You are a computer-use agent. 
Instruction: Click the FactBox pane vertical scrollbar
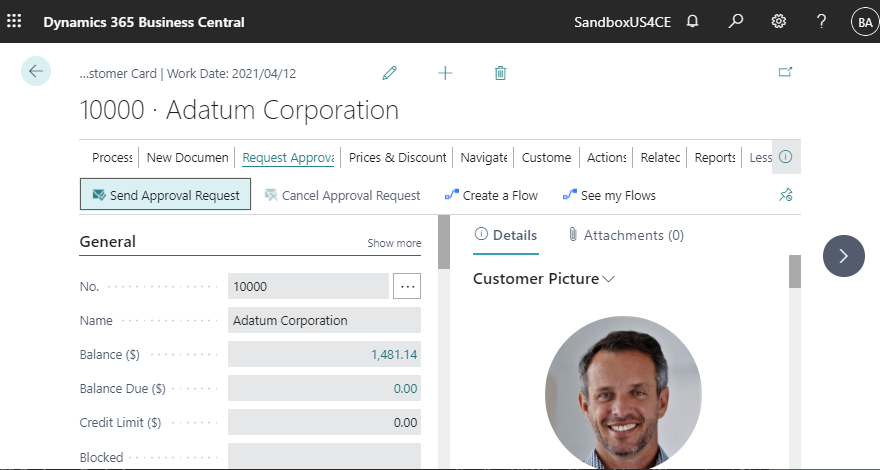click(x=795, y=272)
